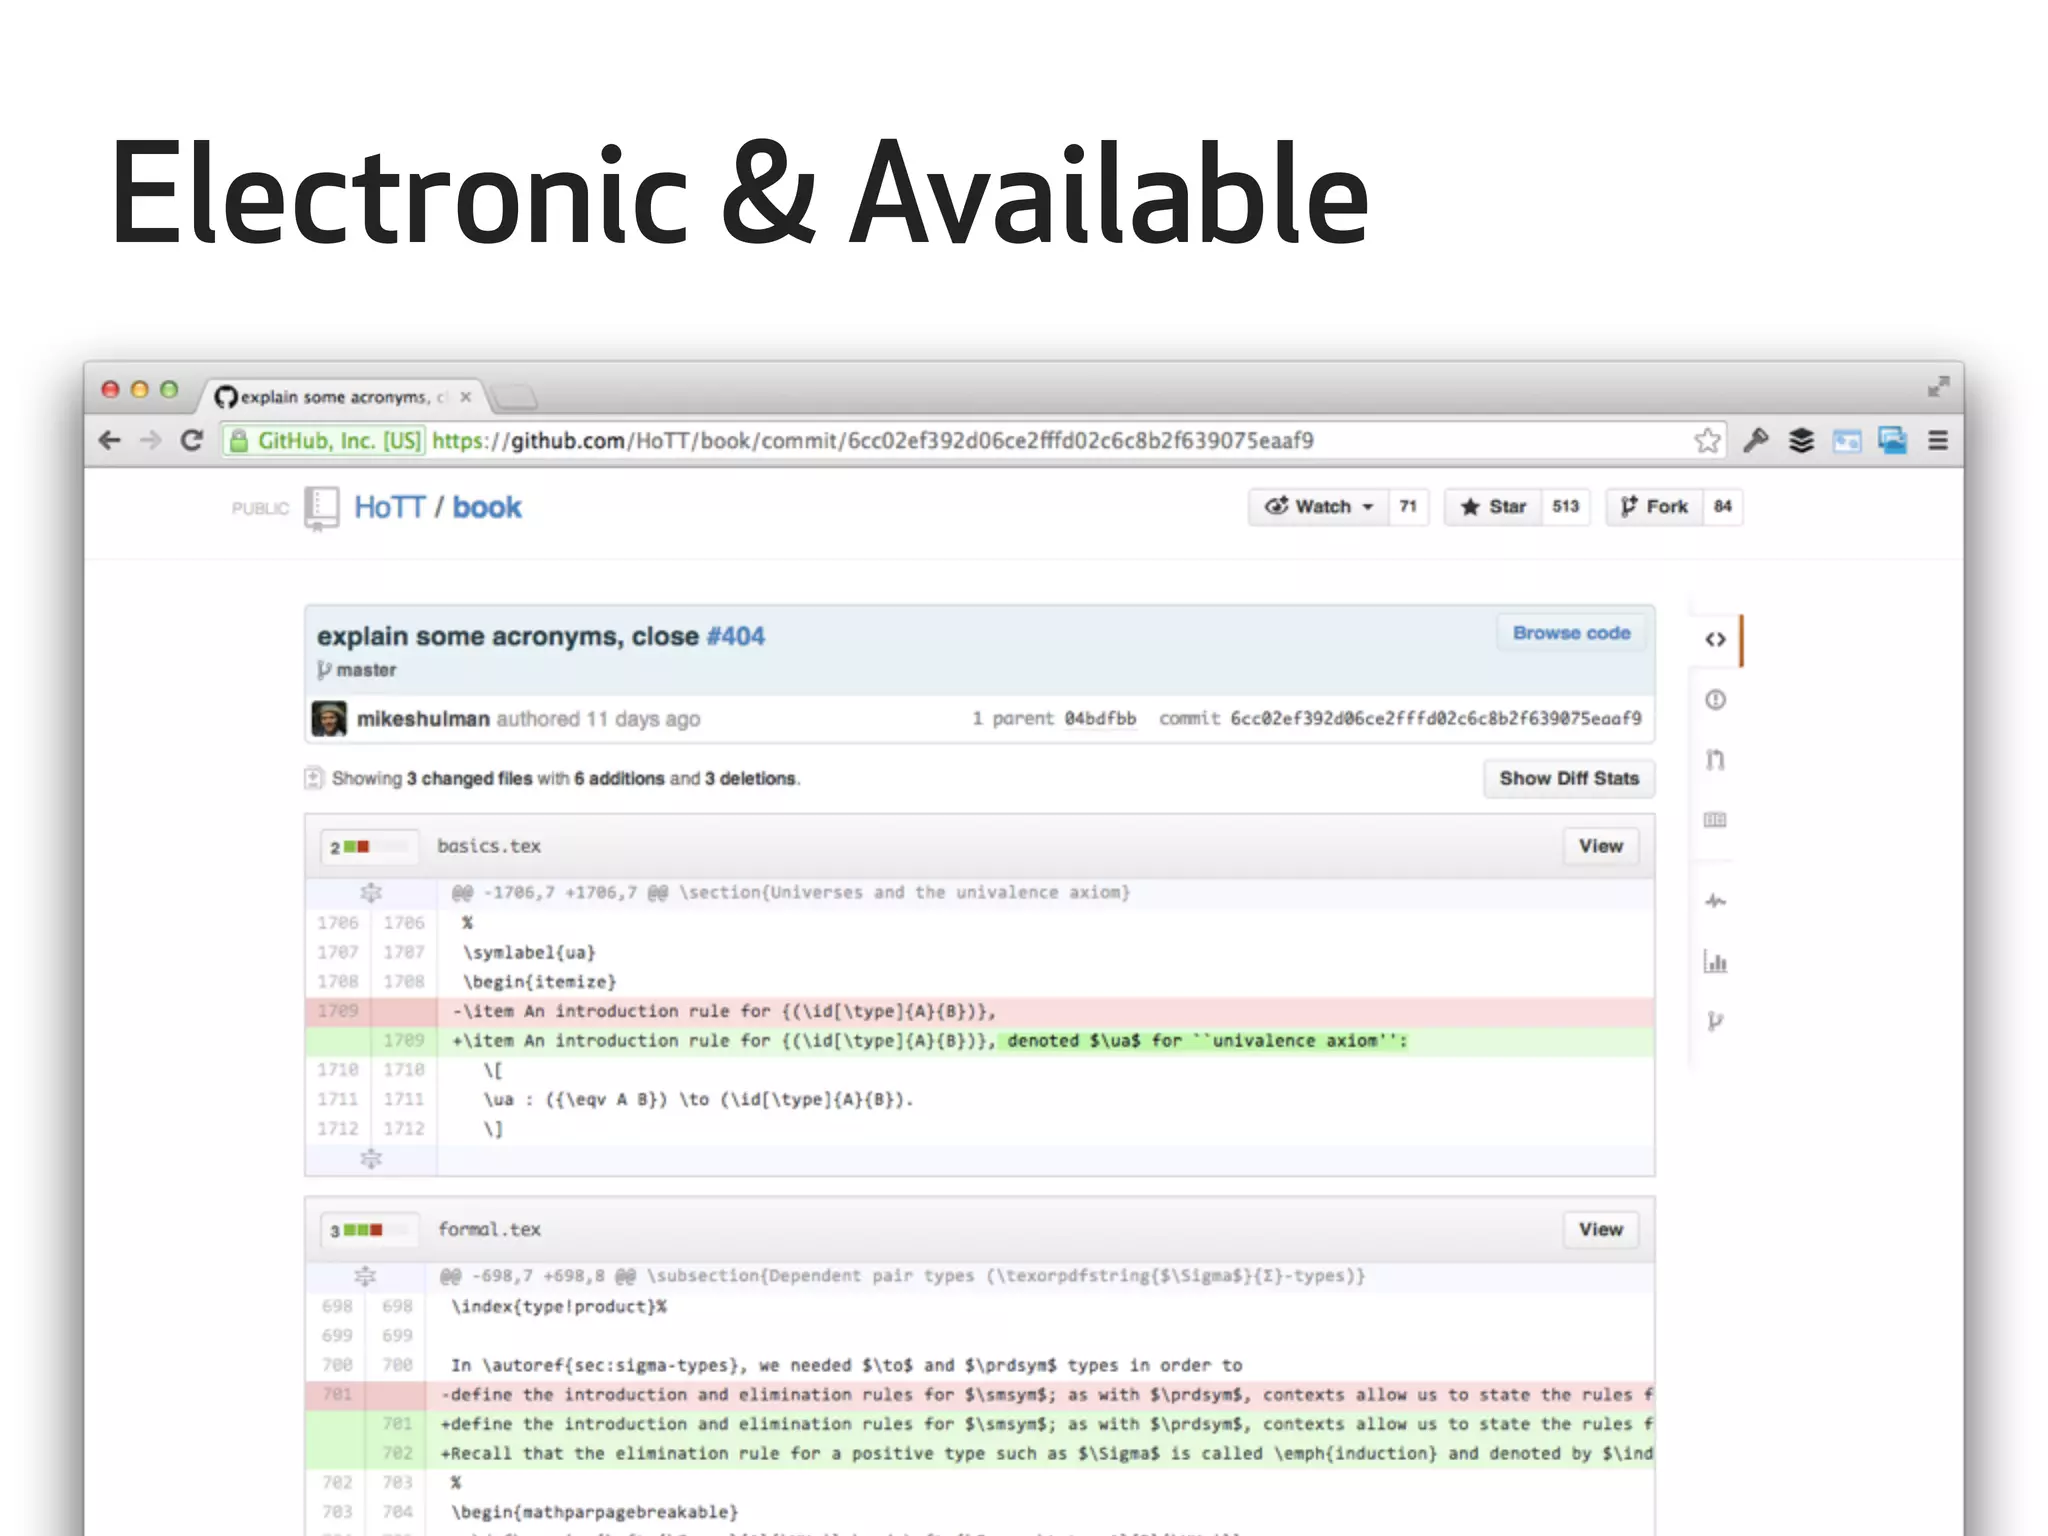Click the browser back arrow
The image size is (2048, 1536).
point(110,440)
